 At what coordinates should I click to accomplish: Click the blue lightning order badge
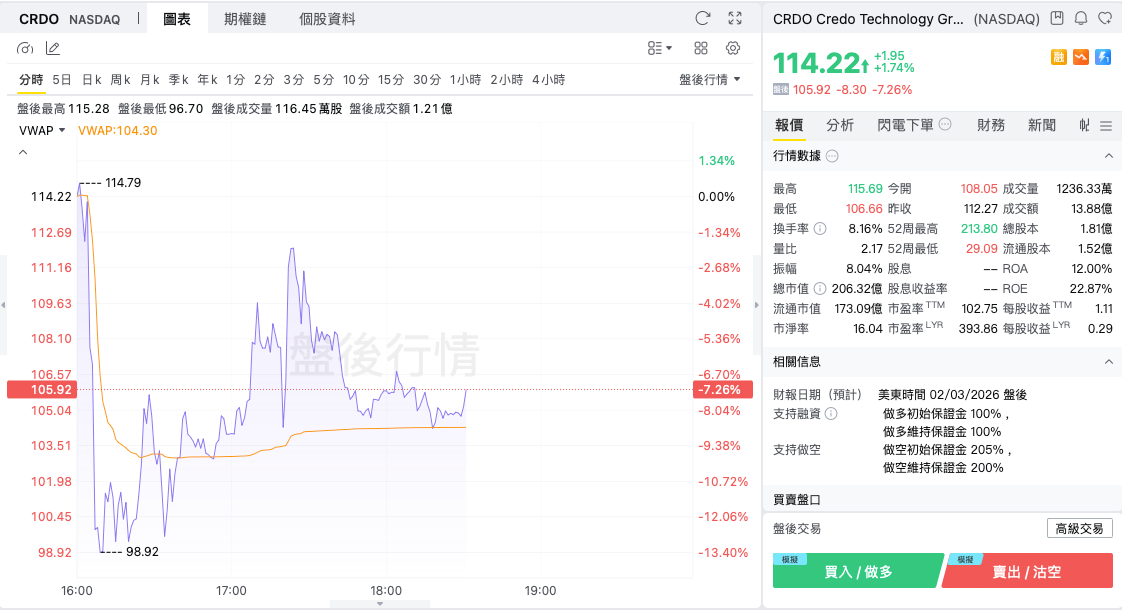coord(1103,57)
